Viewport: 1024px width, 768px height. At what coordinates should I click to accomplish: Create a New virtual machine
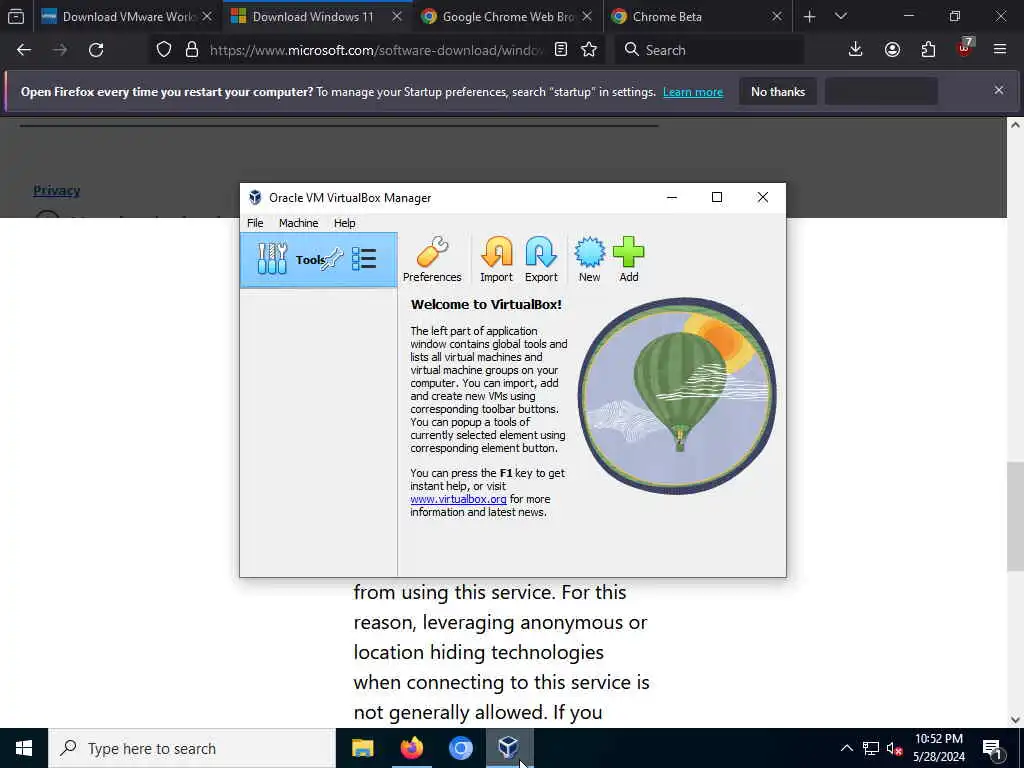click(x=589, y=259)
